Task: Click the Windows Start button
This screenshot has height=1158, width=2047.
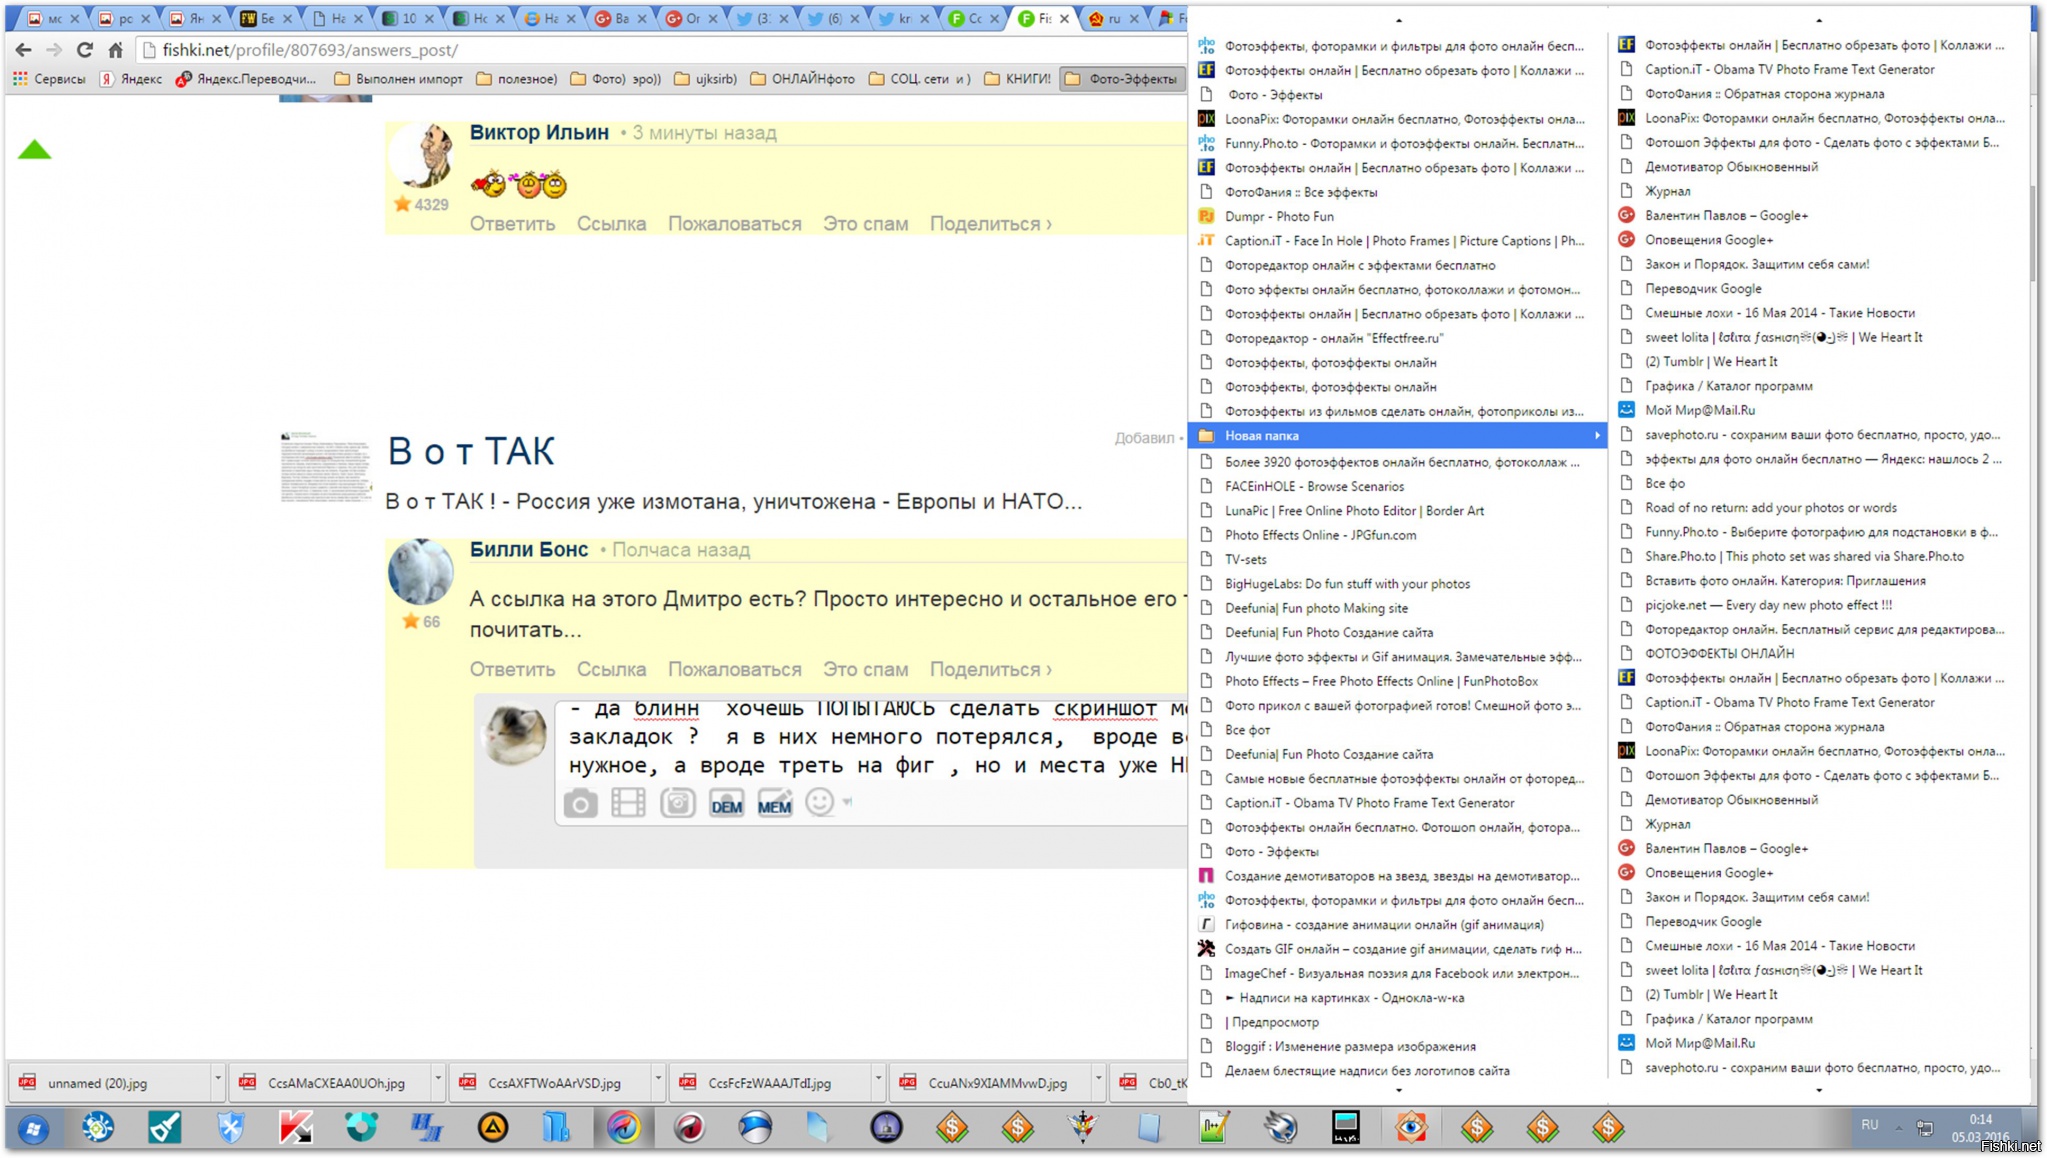Action: (33, 1129)
